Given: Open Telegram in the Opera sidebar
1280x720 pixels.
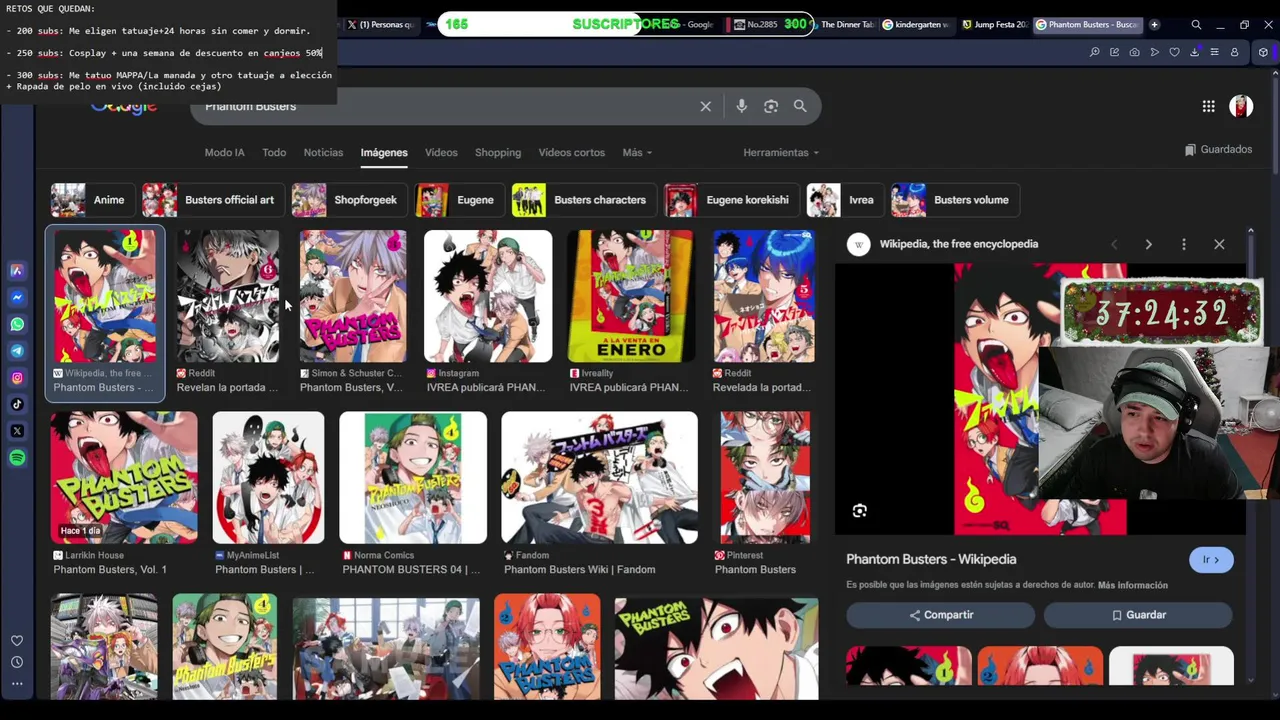Looking at the screenshot, I should [17, 351].
